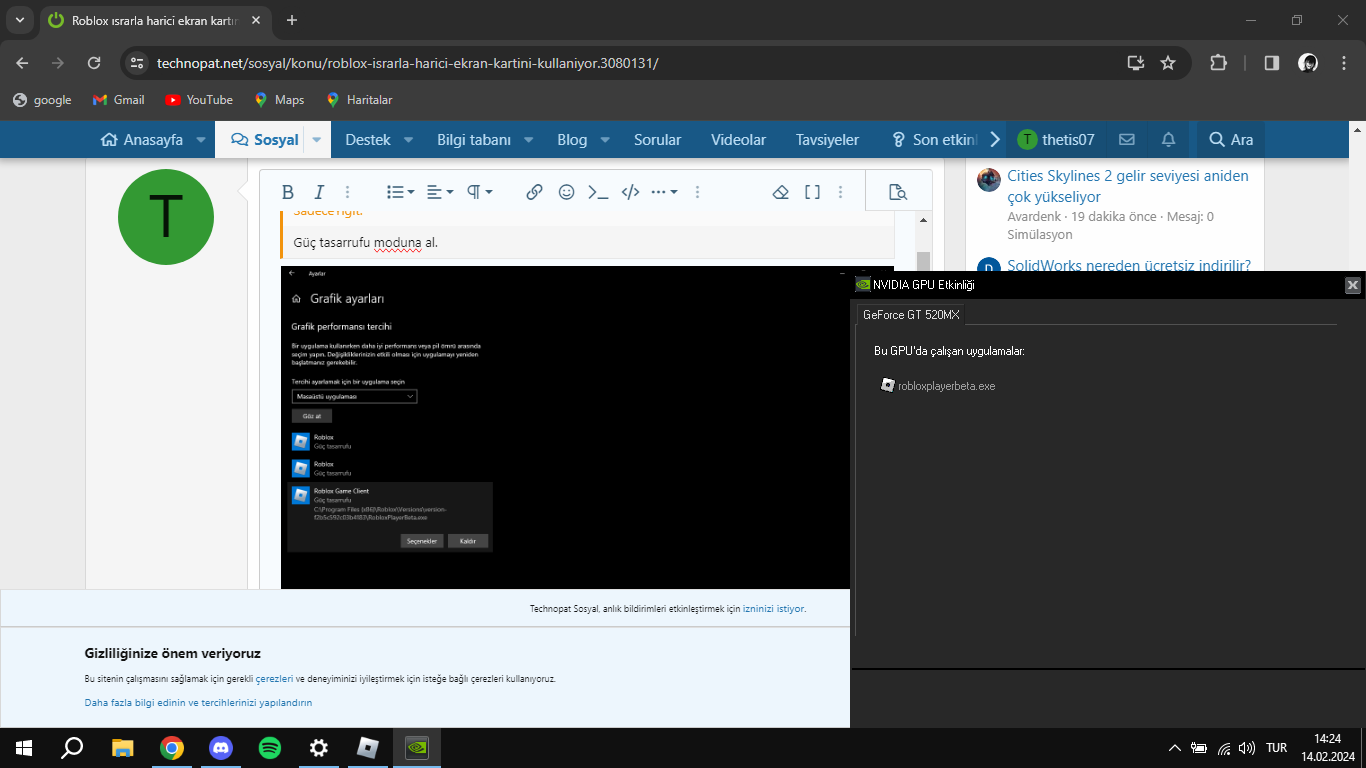
Task: Toggle italic formatting in the post editor
Action: 319,192
